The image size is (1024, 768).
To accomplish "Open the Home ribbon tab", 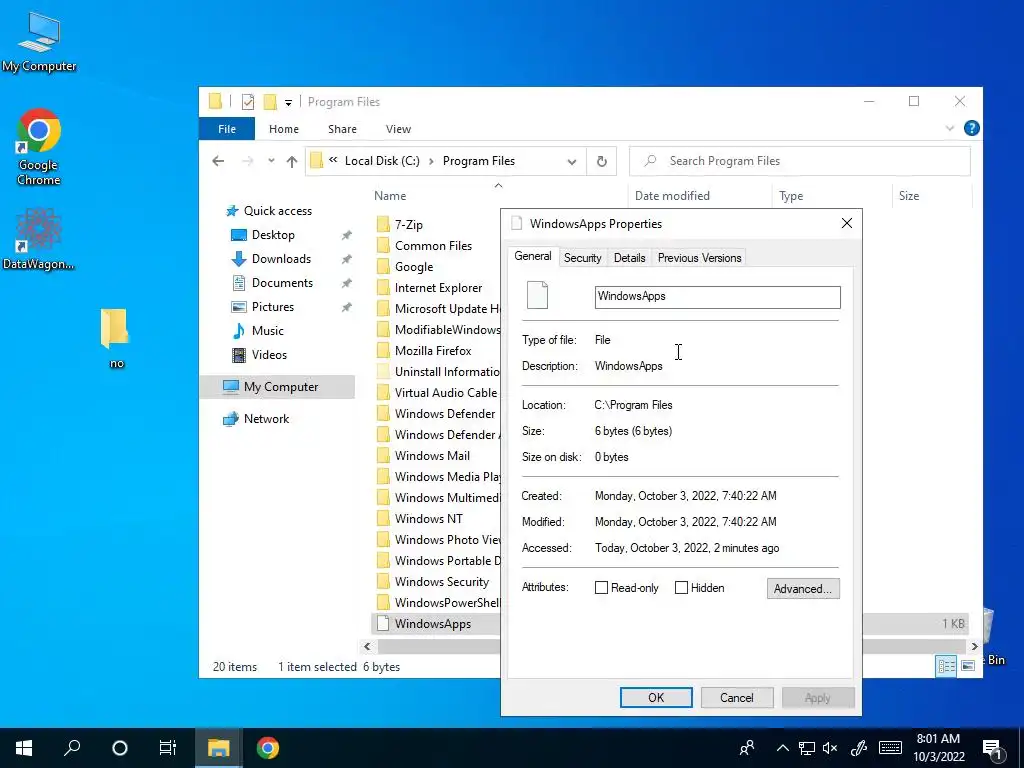I will click(x=283, y=129).
